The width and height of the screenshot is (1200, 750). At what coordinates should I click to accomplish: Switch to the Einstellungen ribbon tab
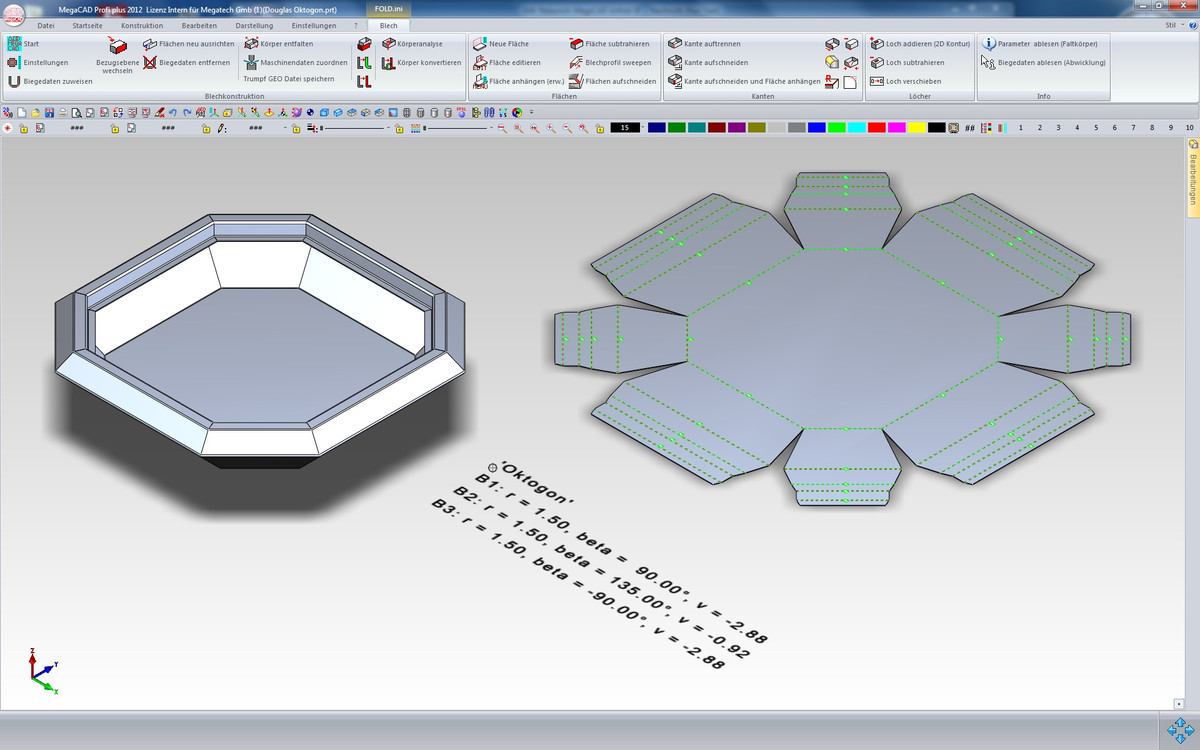coord(314,25)
